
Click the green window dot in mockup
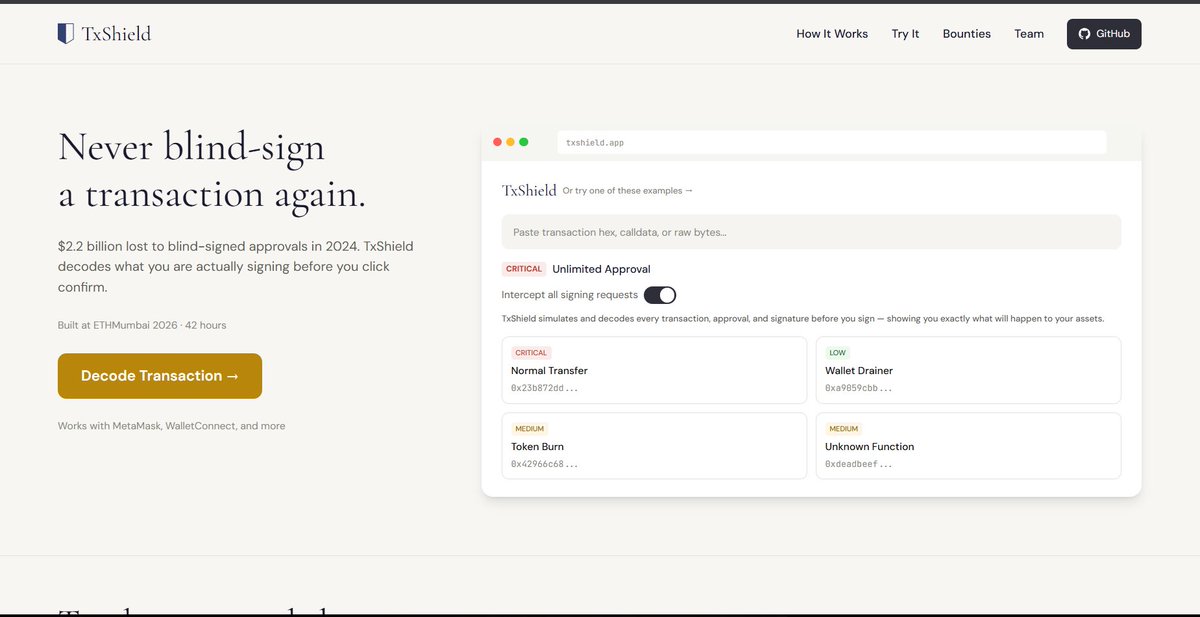524,142
